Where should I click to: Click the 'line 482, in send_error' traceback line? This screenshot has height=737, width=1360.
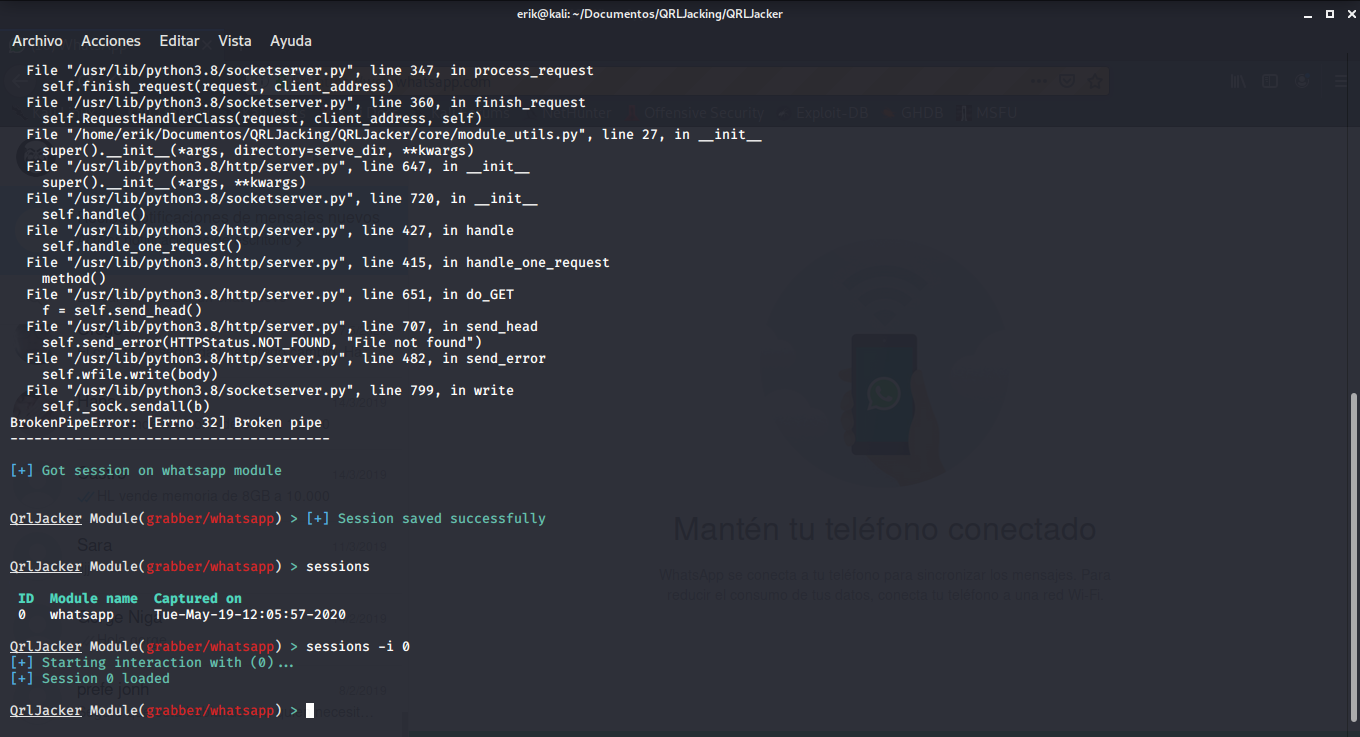286,358
